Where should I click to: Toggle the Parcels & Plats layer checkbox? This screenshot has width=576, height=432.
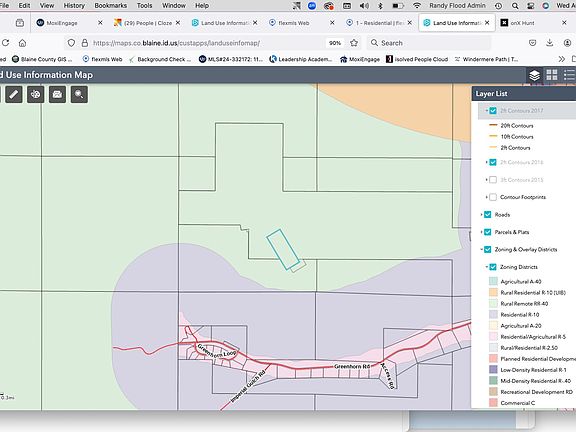click(487, 232)
